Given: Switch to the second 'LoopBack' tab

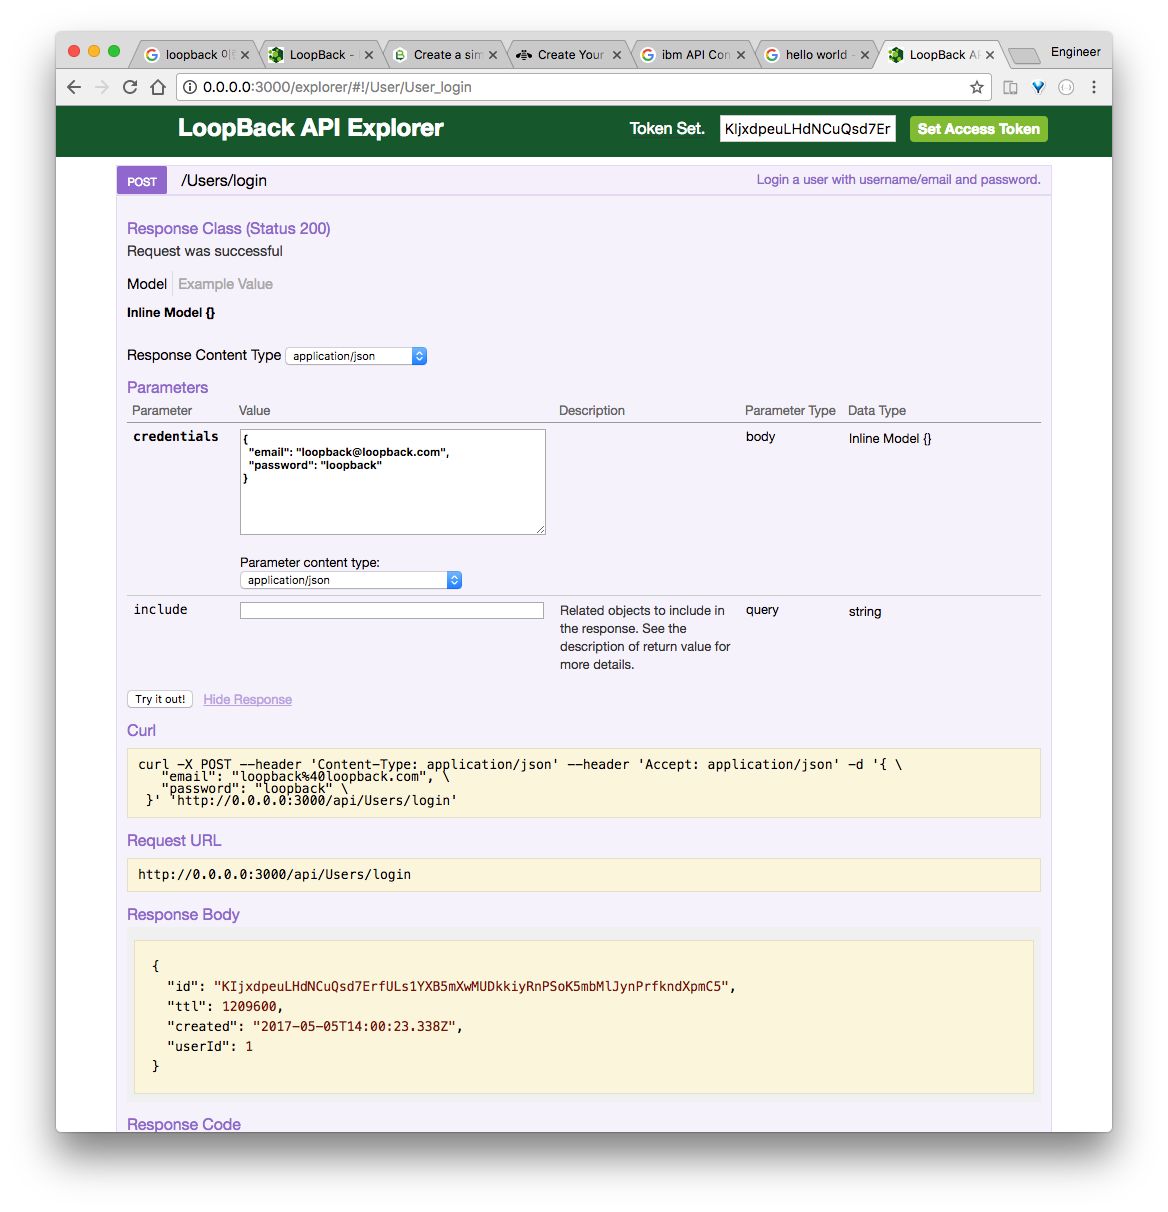Looking at the screenshot, I should pyautogui.click(x=319, y=55).
